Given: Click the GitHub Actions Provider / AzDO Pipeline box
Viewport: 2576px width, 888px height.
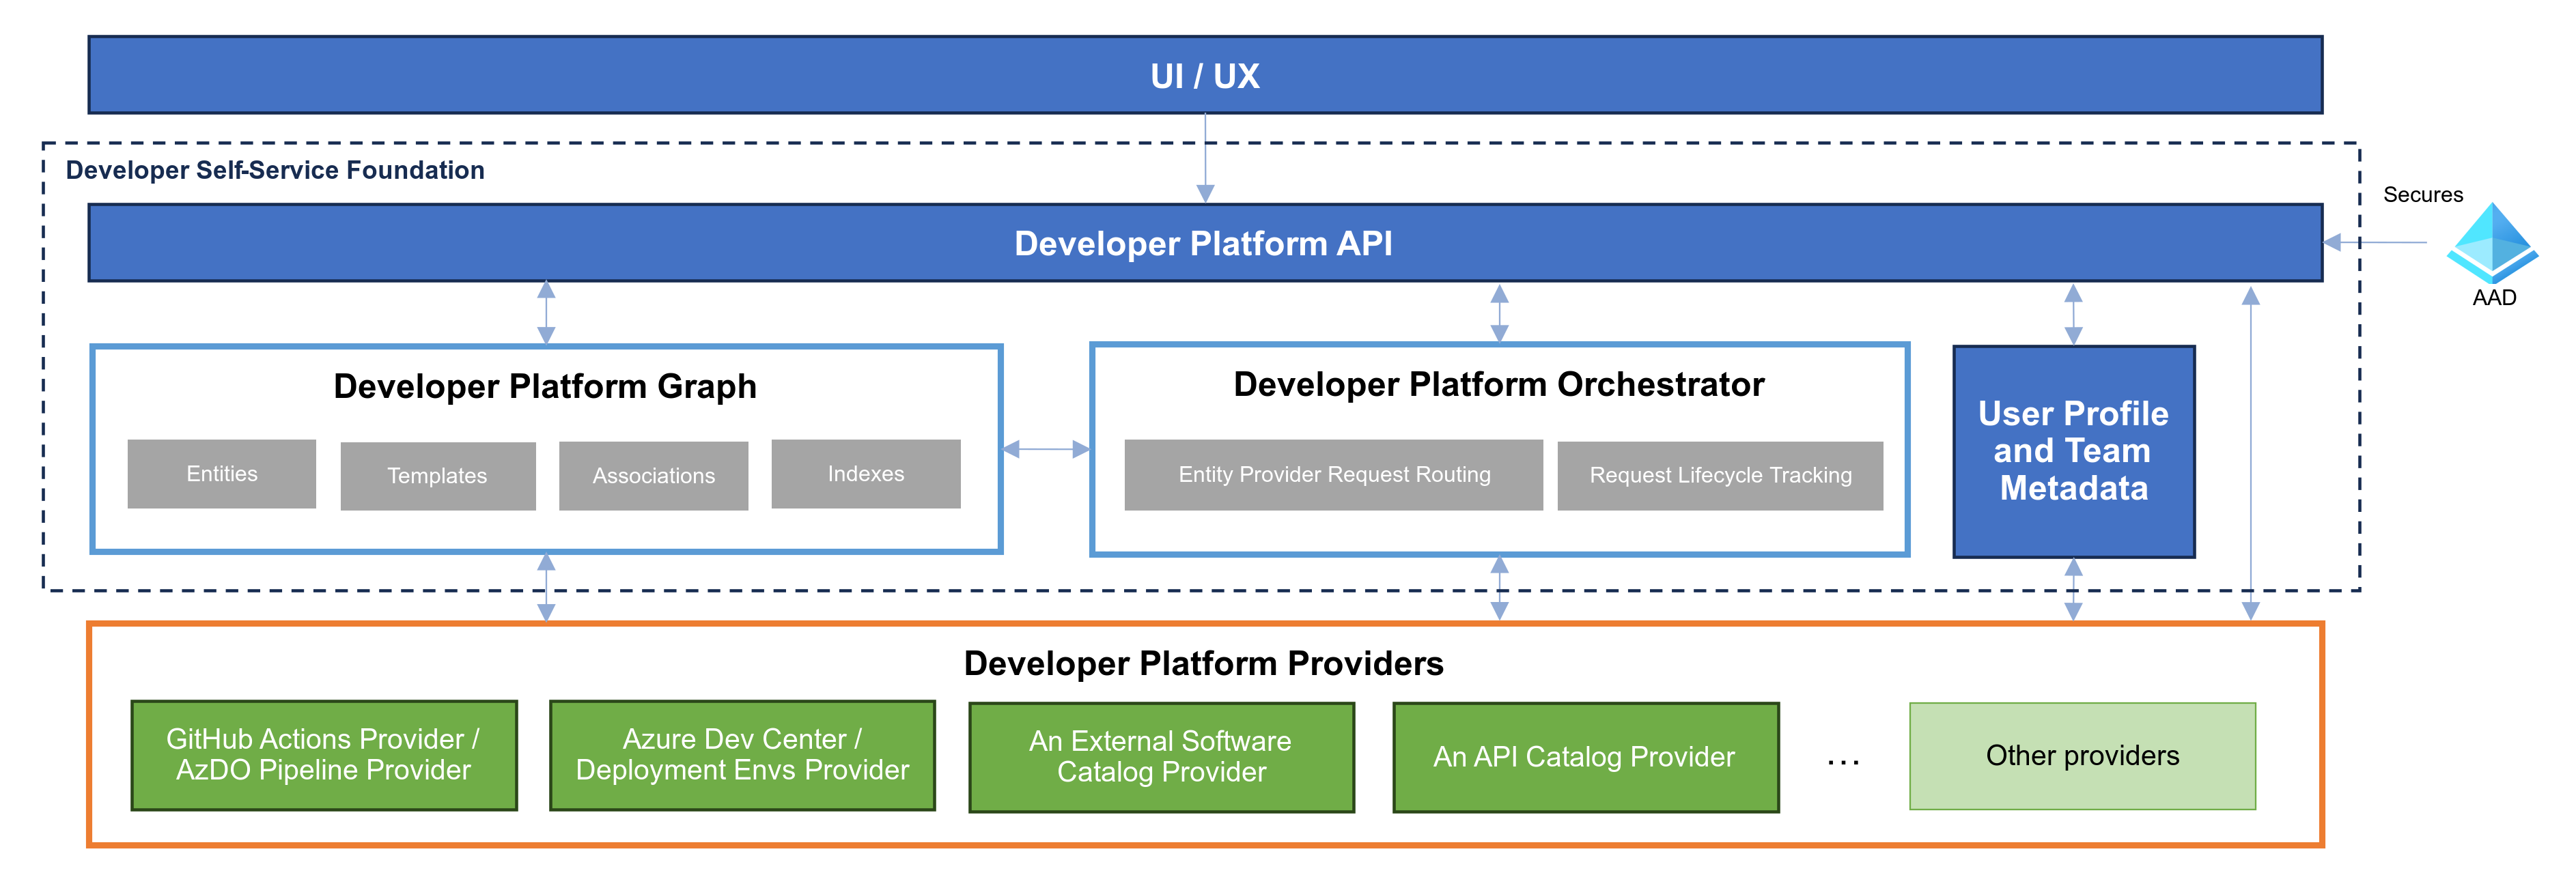Looking at the screenshot, I should point(323,755).
